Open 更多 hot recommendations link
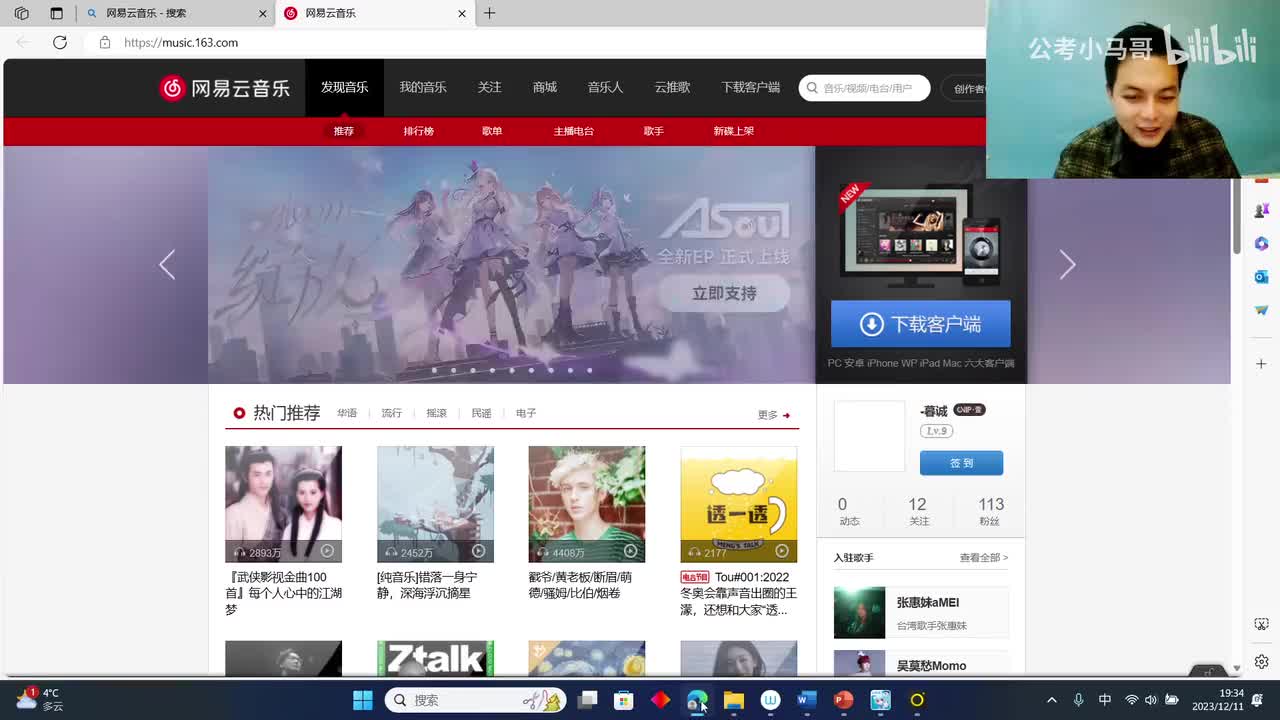Image resolution: width=1280 pixels, height=720 pixels. coord(774,415)
